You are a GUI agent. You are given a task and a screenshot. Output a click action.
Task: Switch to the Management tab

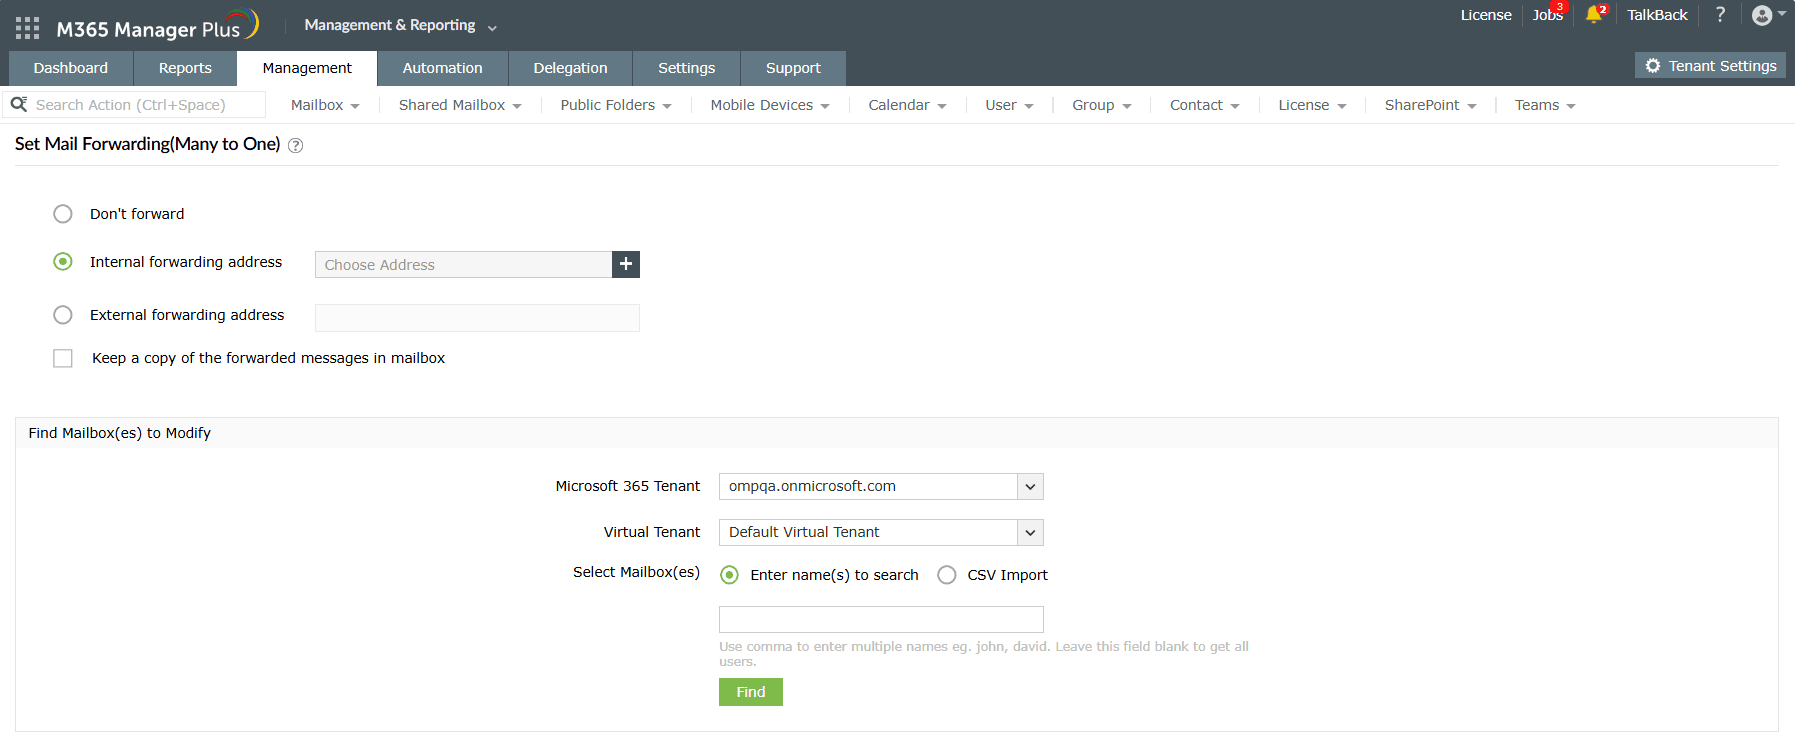pos(307,68)
